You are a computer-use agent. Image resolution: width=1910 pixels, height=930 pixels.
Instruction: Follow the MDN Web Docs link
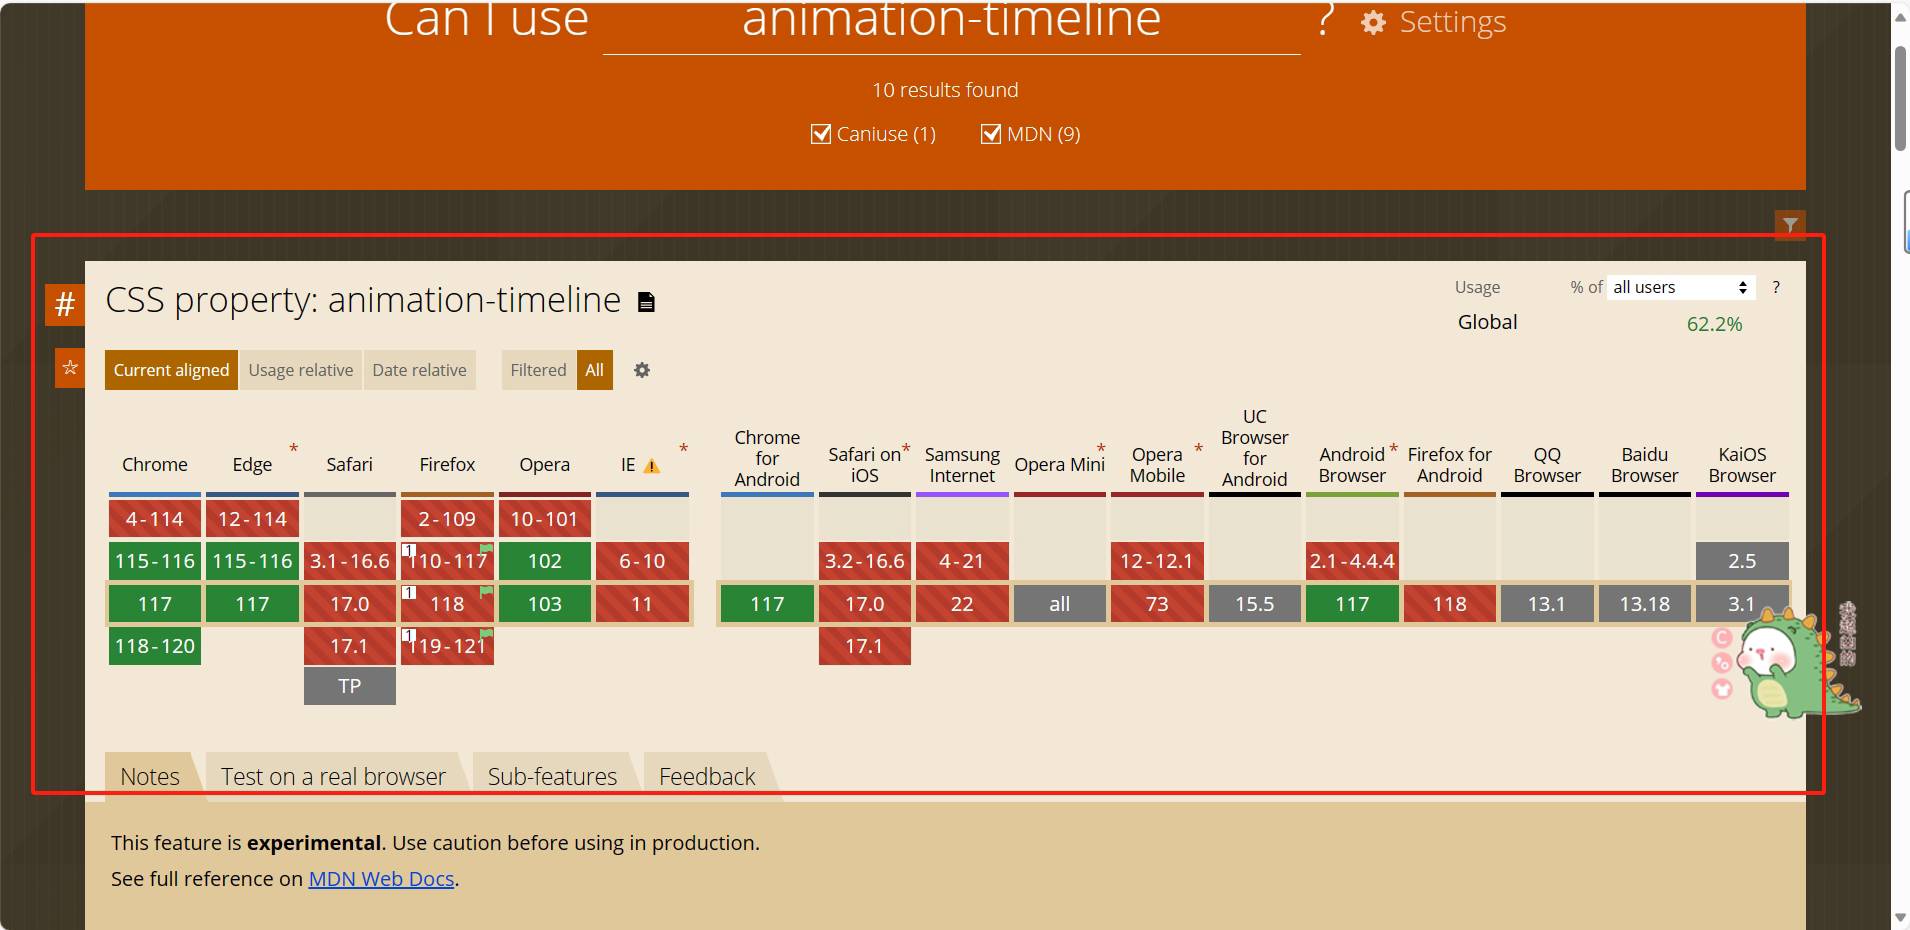[x=381, y=879]
